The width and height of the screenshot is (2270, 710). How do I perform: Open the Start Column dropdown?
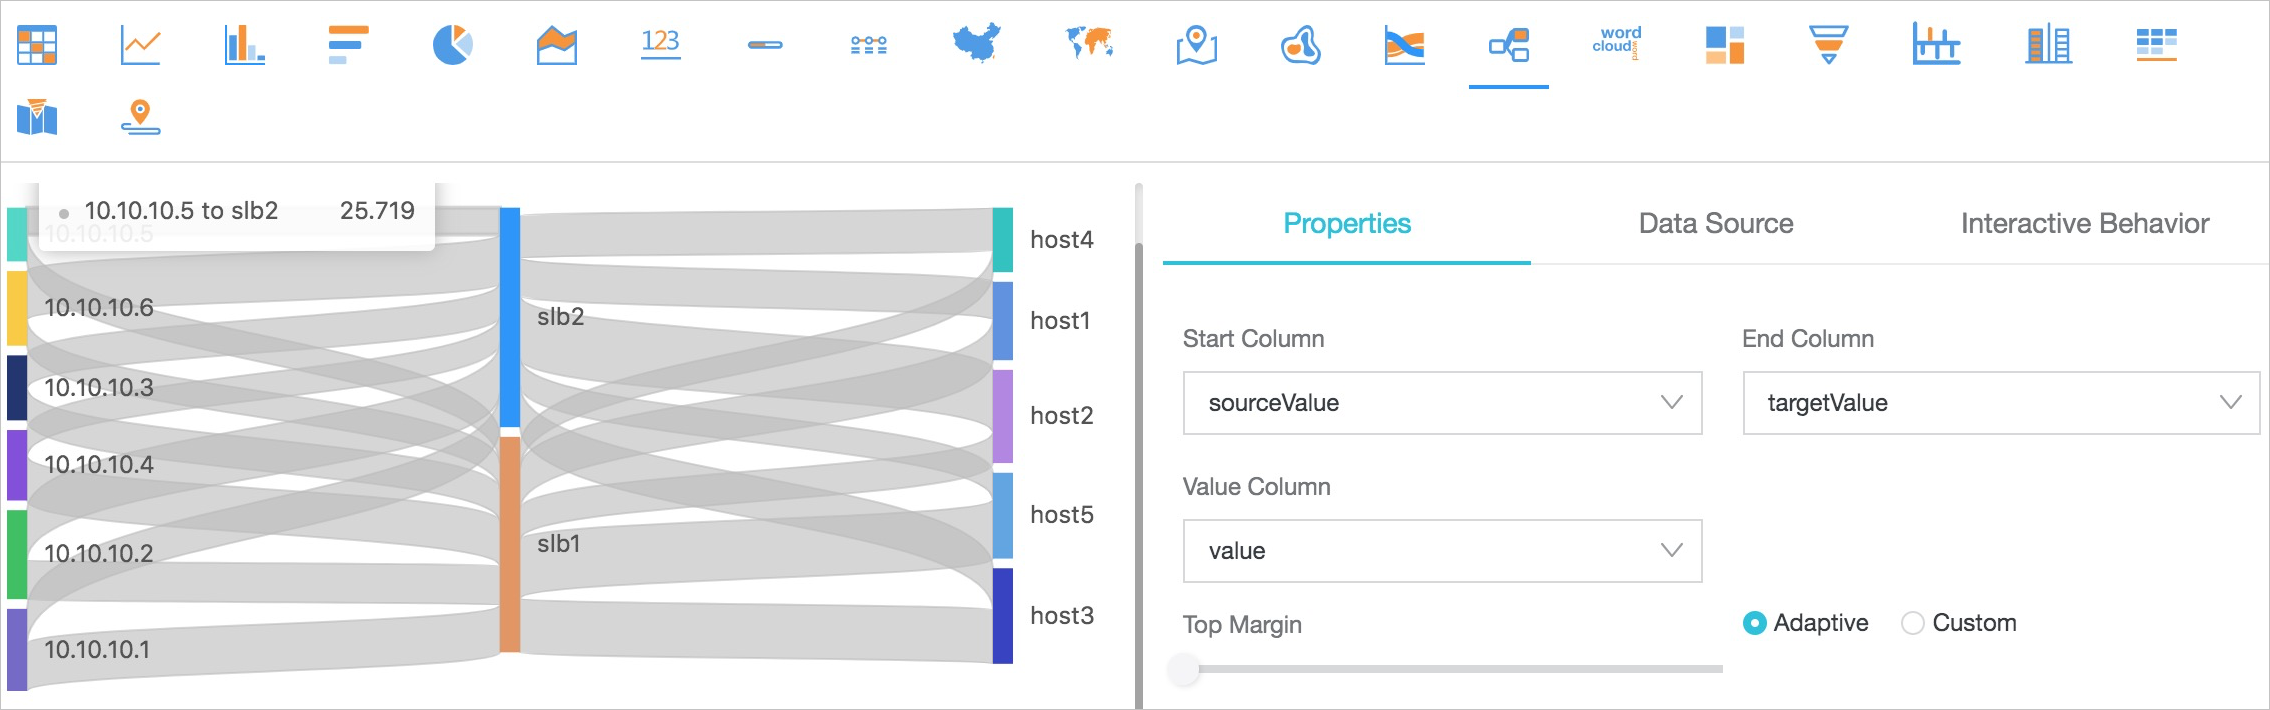point(1441,403)
